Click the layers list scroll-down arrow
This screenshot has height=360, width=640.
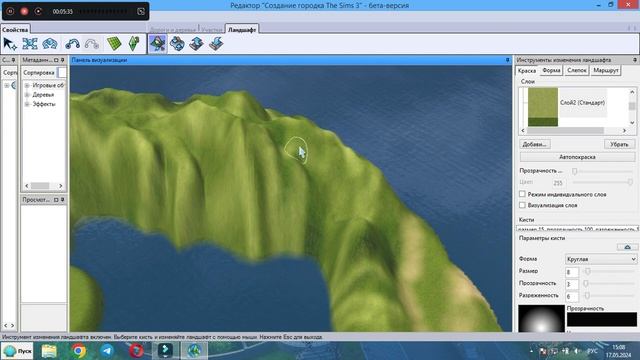(x=632, y=122)
